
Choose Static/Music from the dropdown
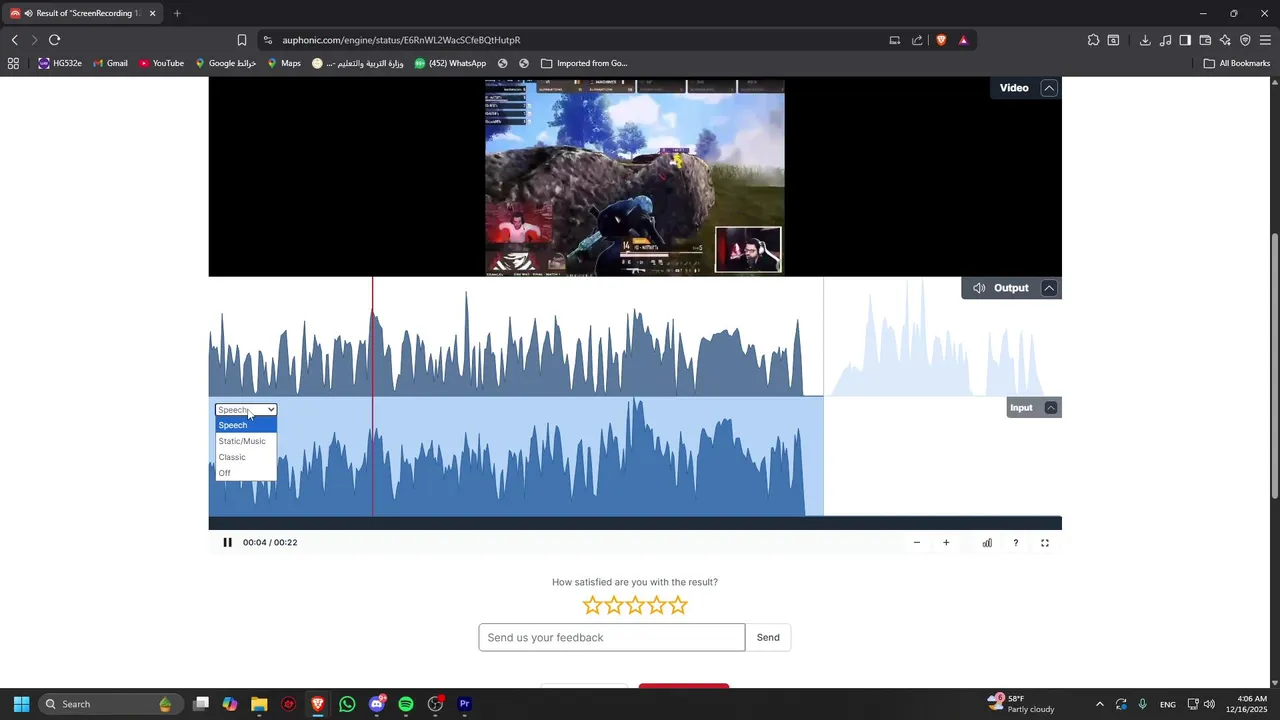coord(246,441)
